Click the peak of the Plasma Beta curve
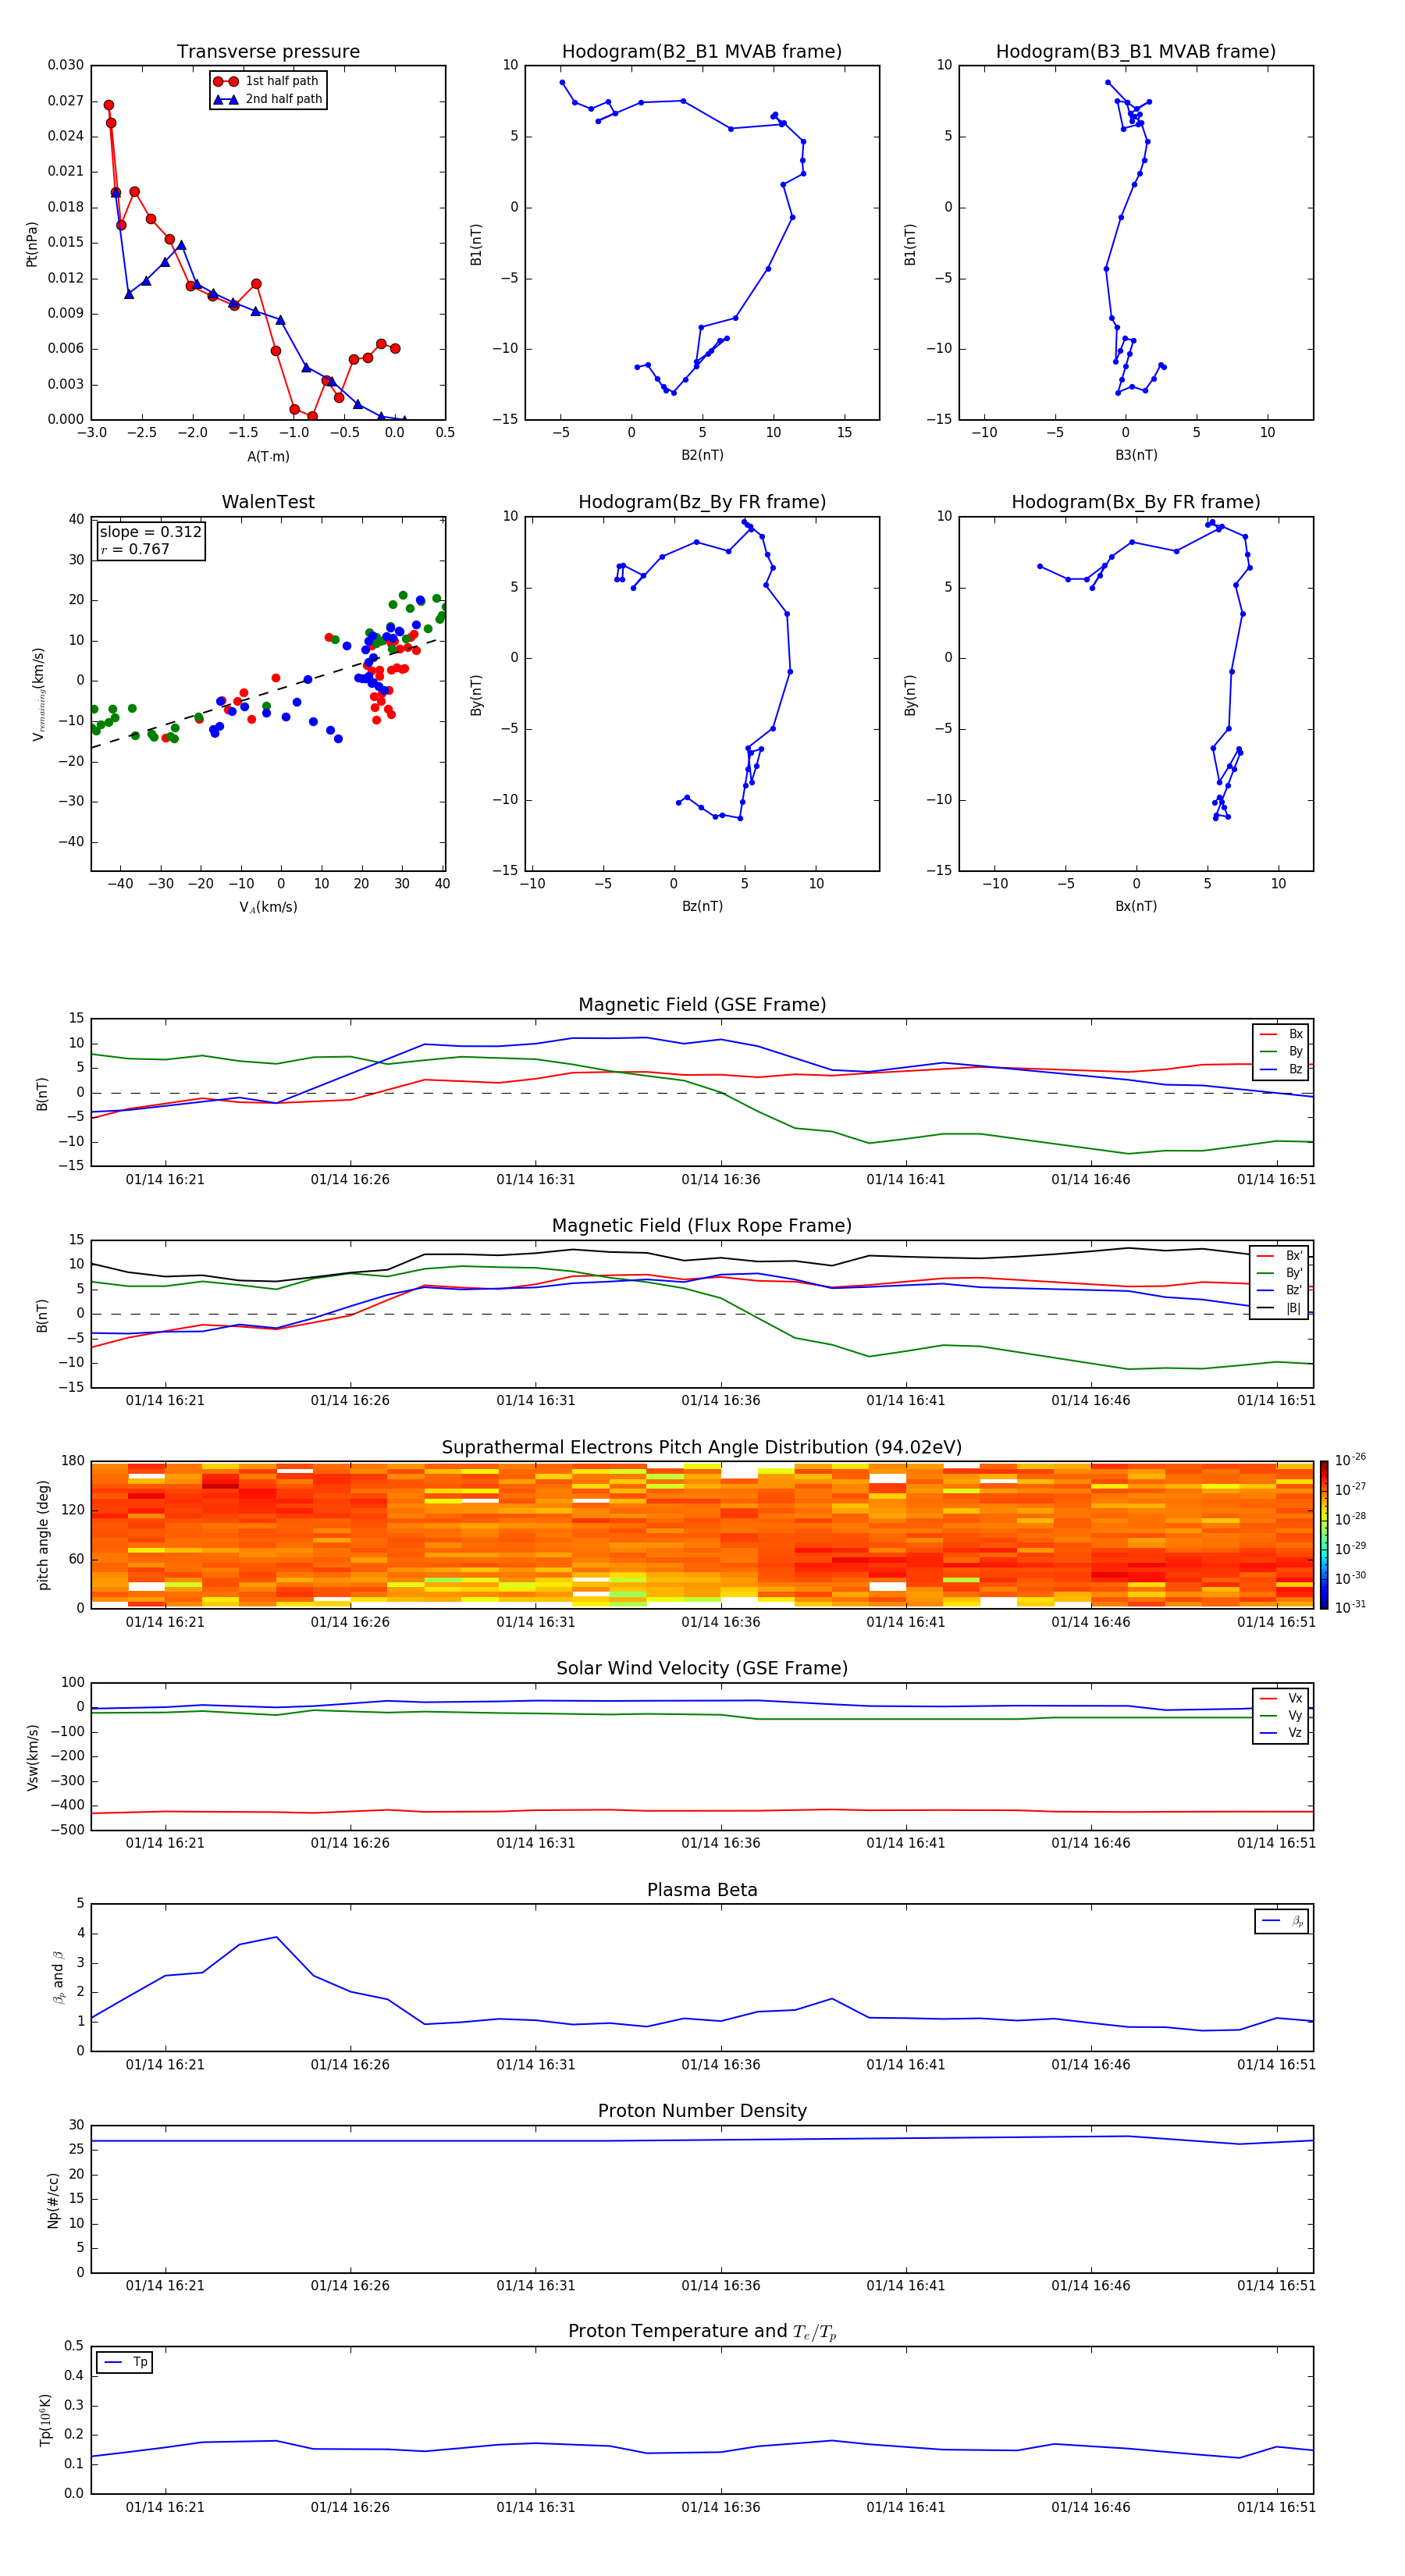The height and width of the screenshot is (2576, 1405). coord(277,1937)
